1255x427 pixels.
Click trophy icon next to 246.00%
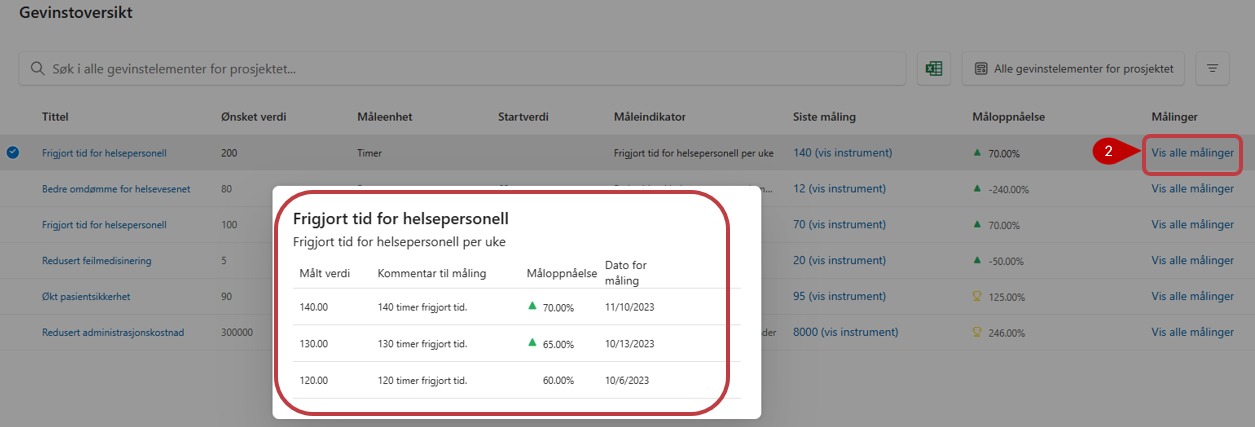click(977, 332)
